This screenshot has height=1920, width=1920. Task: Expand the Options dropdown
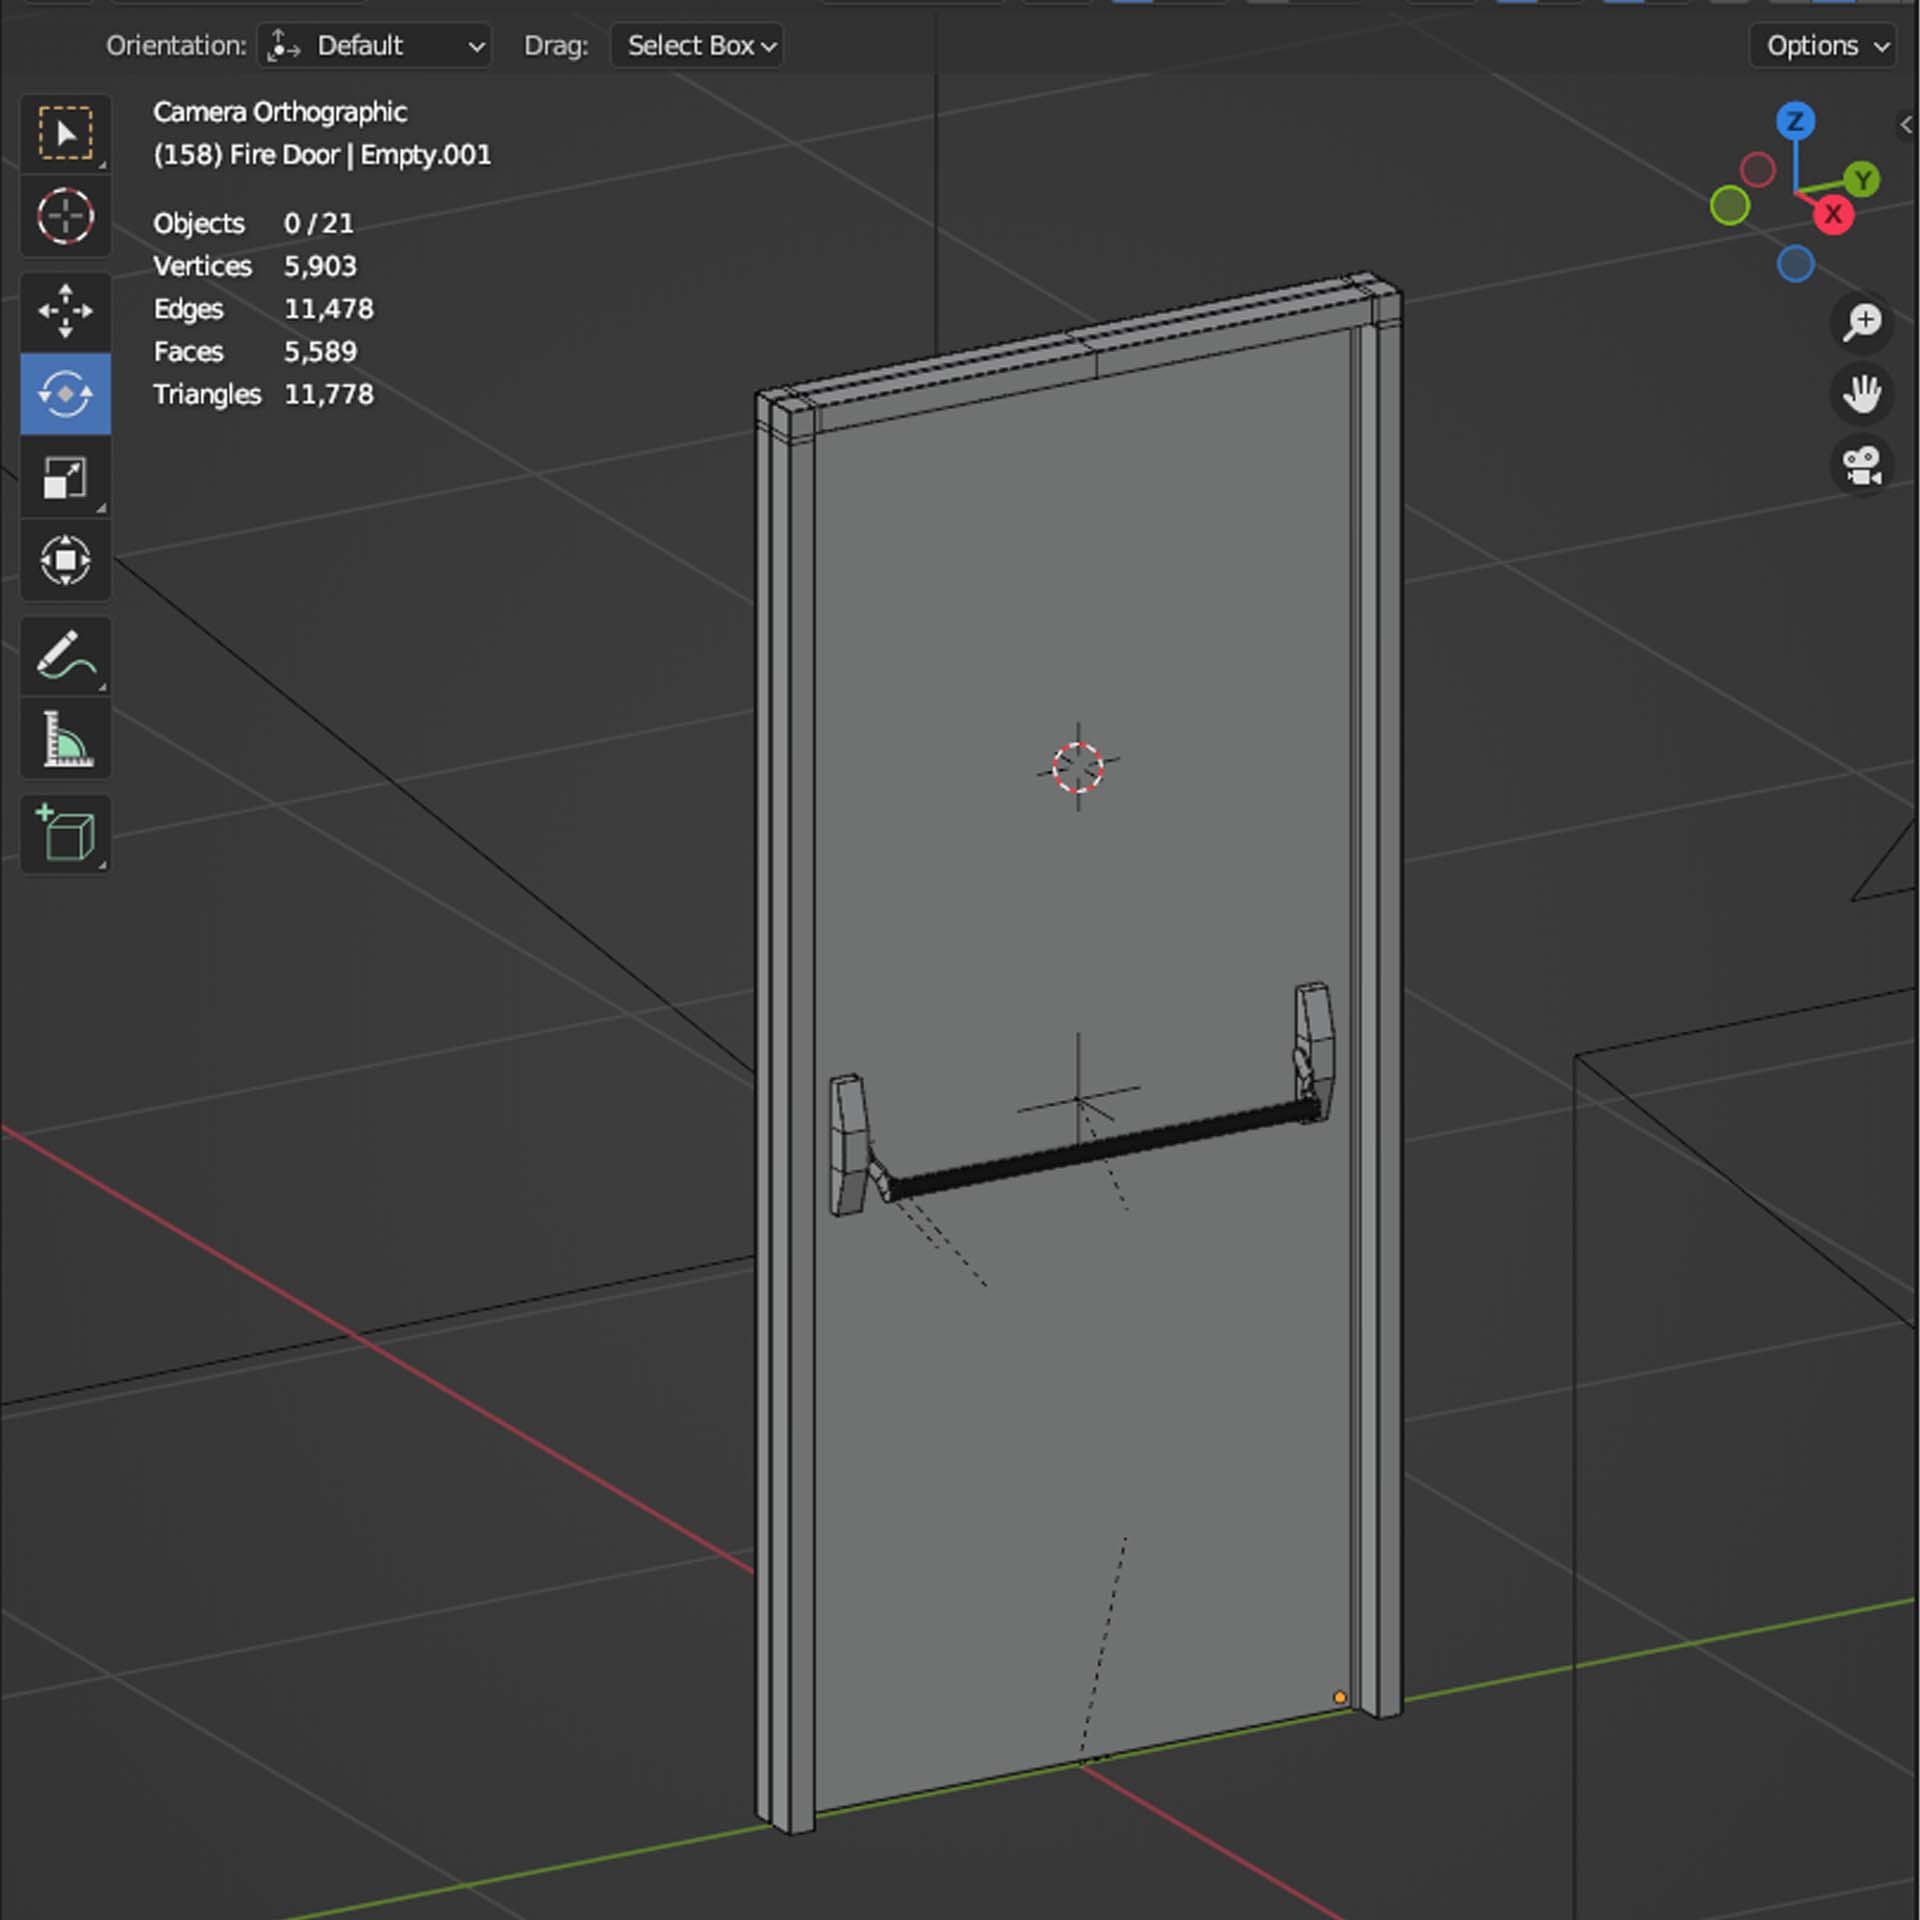pyautogui.click(x=1824, y=46)
